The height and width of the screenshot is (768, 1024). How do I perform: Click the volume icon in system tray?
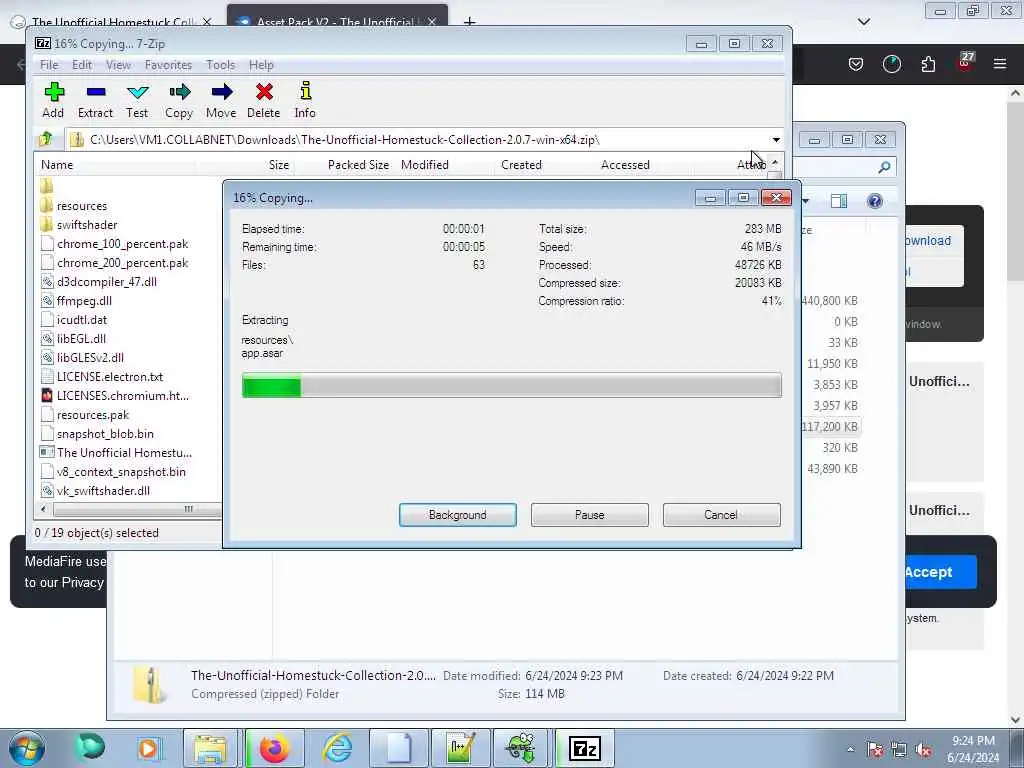[x=924, y=750]
